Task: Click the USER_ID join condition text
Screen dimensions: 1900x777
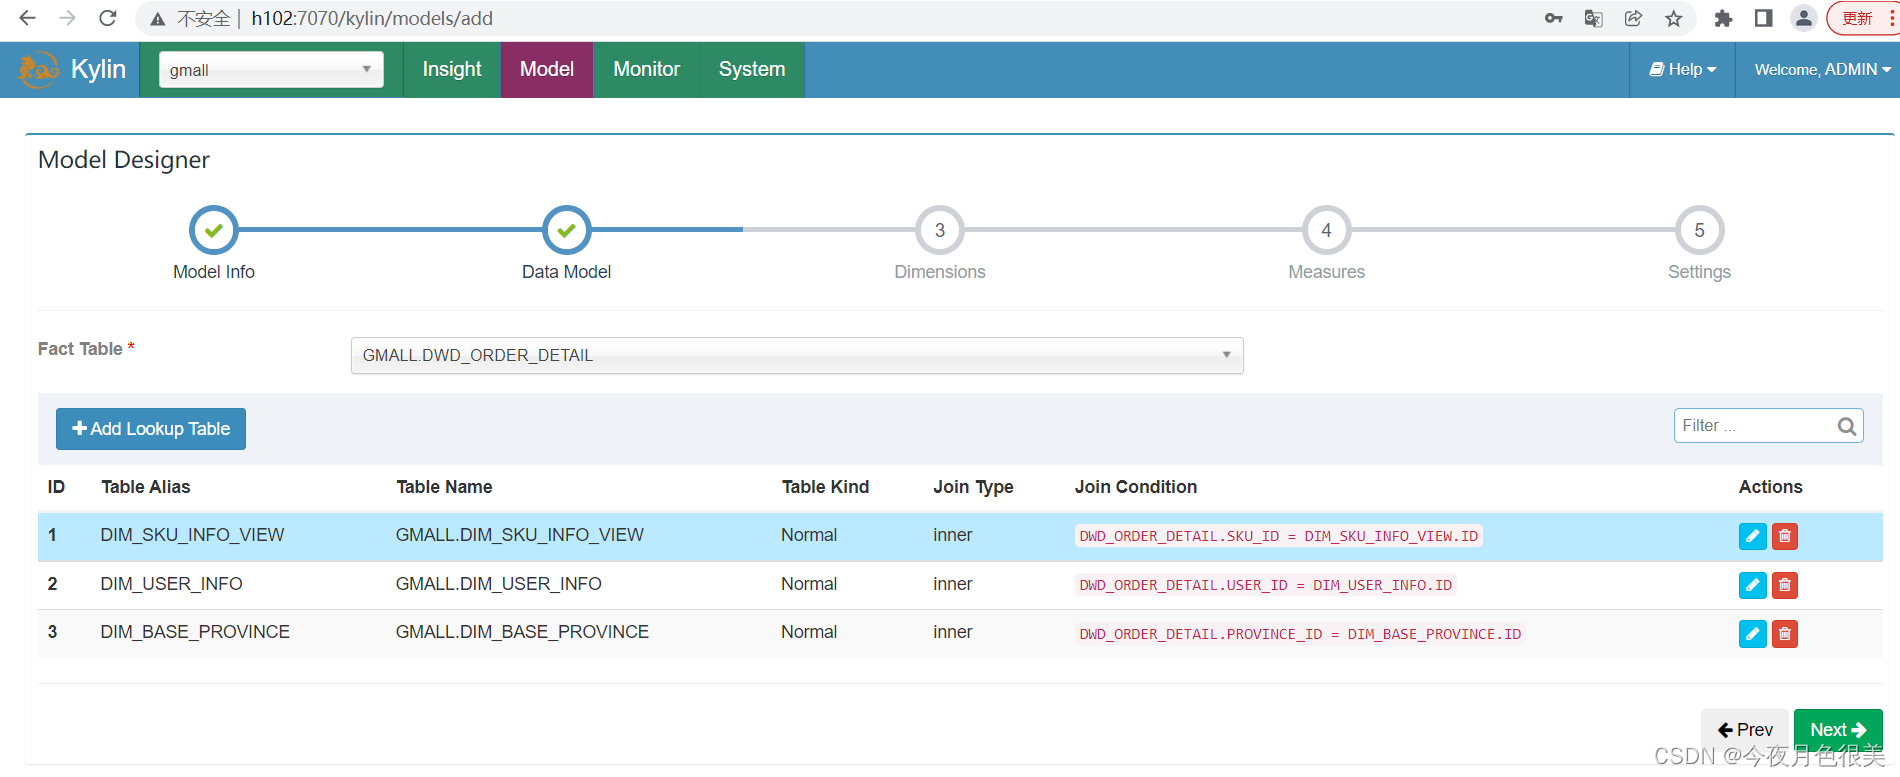Action: point(1266,585)
